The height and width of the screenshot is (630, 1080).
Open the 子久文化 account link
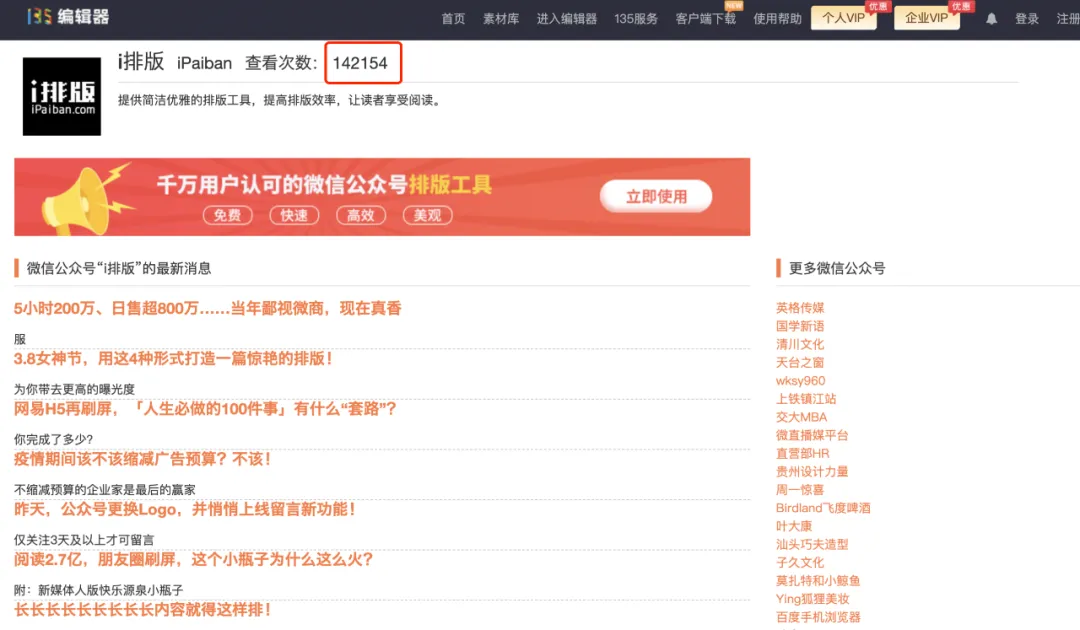(x=800, y=563)
